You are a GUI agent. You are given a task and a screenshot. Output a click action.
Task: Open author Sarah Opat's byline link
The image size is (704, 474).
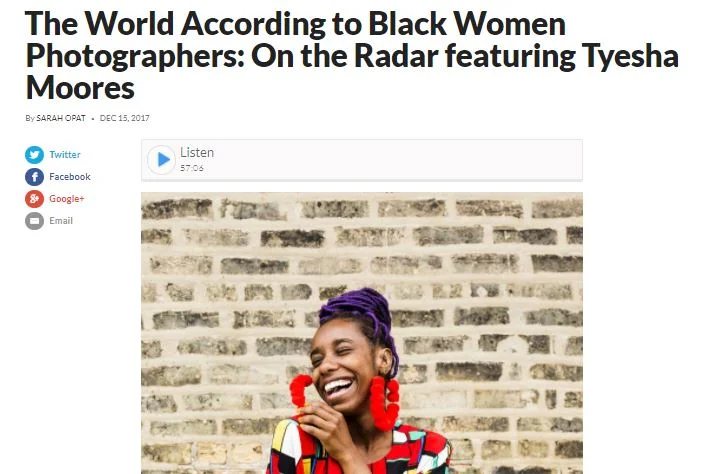61,118
